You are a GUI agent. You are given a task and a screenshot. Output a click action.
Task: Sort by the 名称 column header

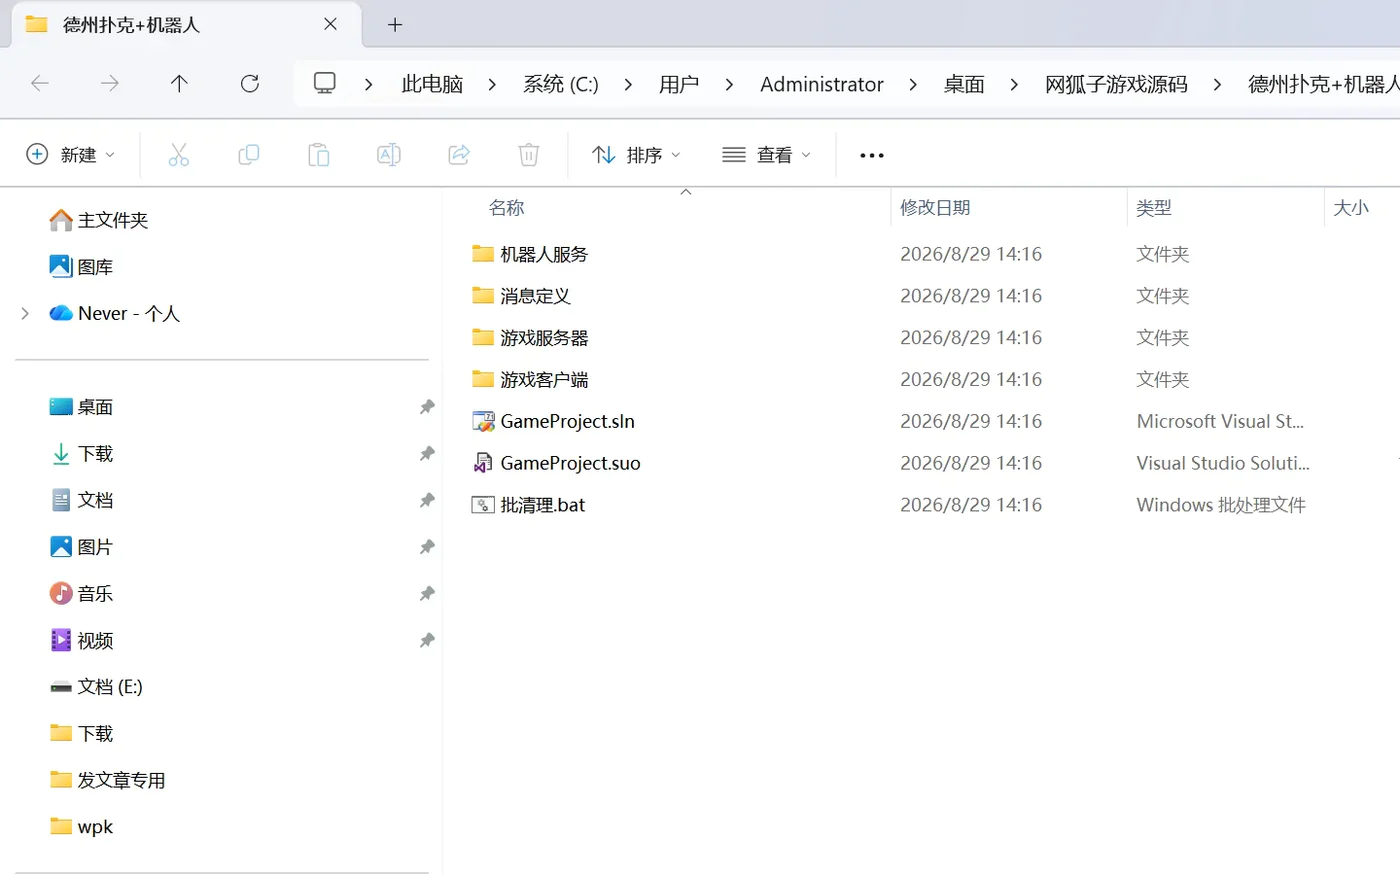click(507, 208)
